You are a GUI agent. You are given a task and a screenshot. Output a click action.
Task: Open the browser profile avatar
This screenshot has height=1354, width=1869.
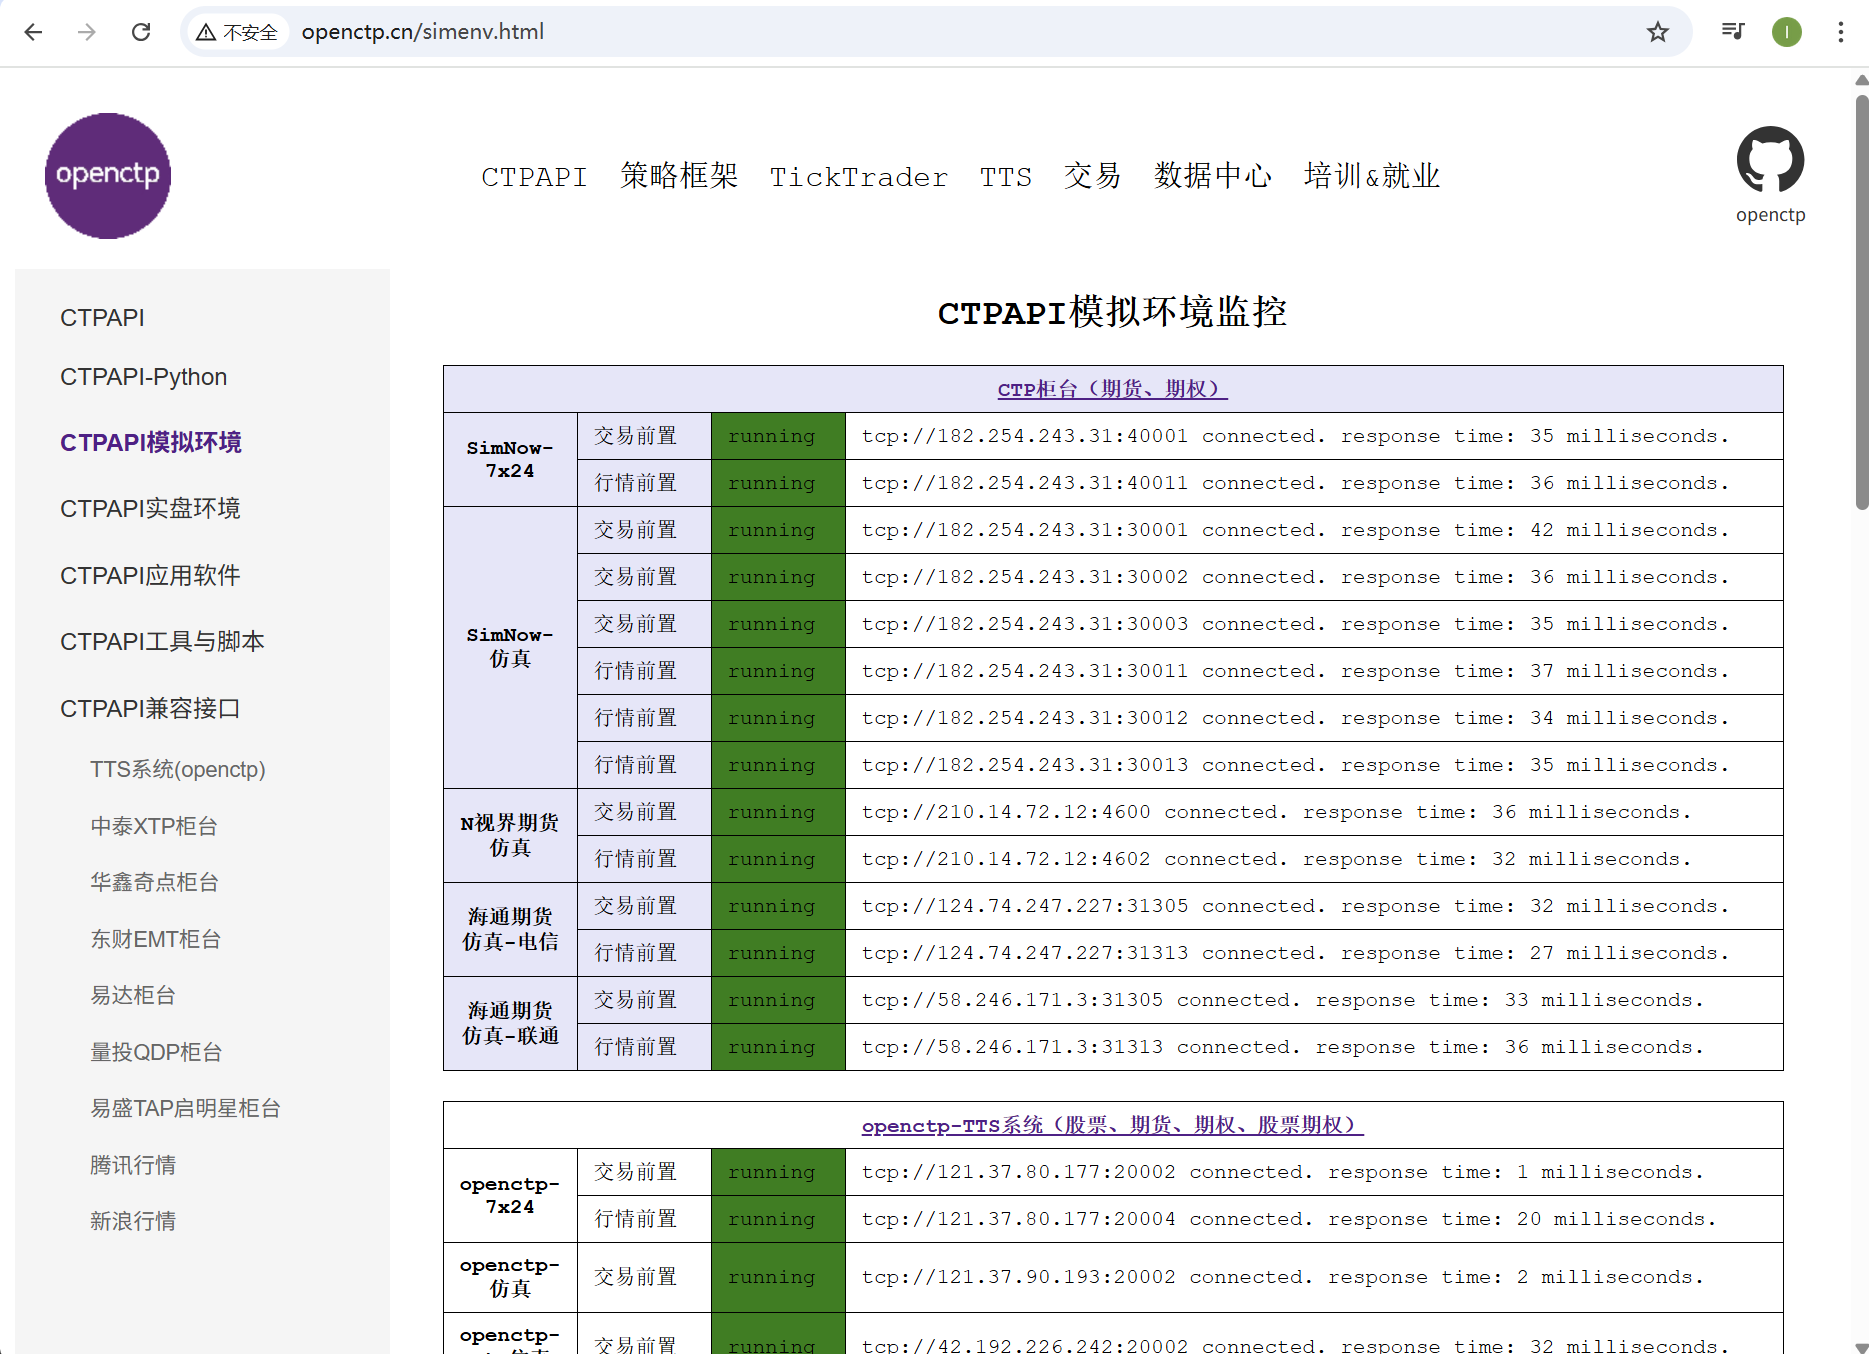pyautogui.click(x=1787, y=32)
